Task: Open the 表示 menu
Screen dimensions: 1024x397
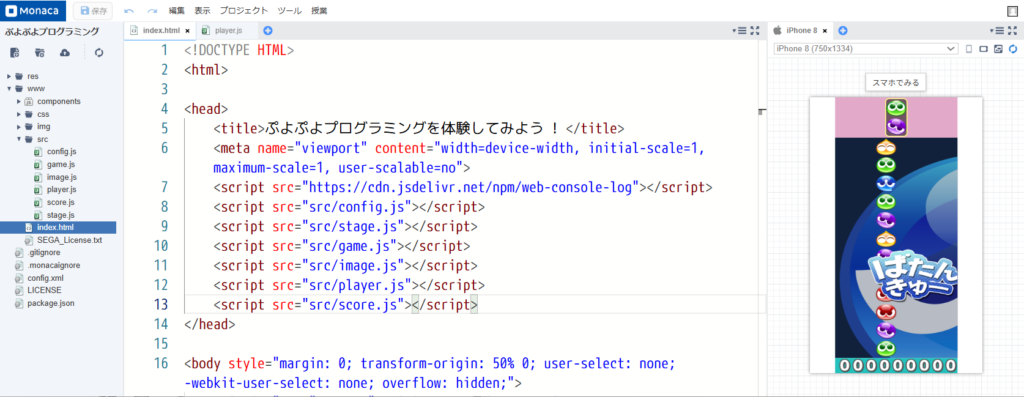Action: tap(202, 10)
